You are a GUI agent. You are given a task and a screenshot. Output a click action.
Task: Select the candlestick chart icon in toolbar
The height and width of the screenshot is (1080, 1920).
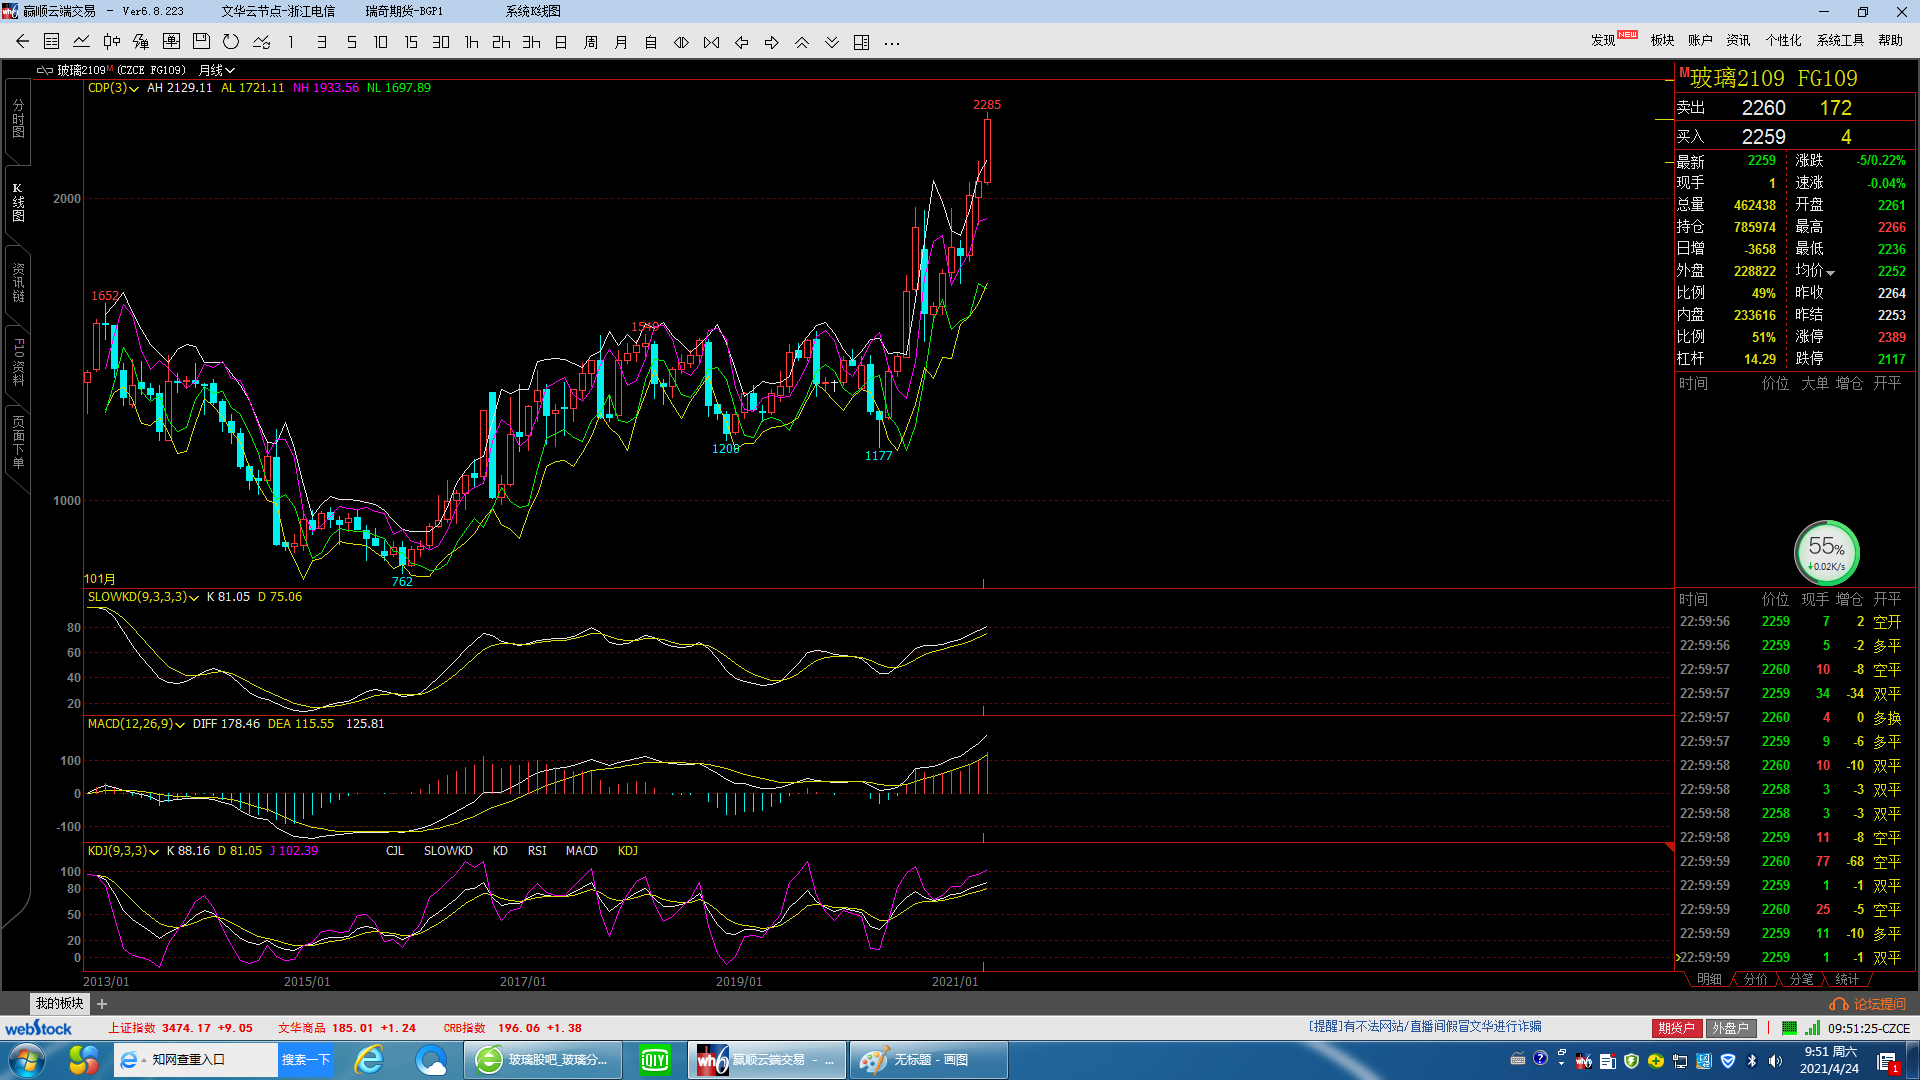(x=111, y=42)
